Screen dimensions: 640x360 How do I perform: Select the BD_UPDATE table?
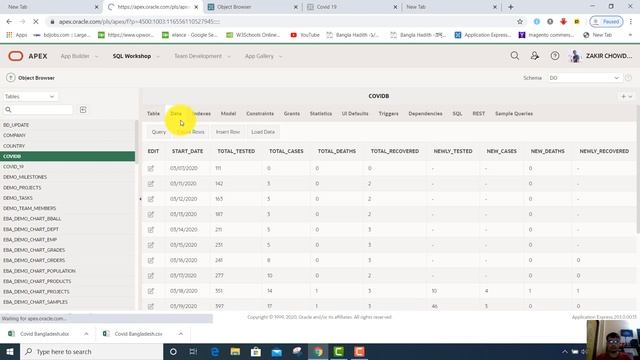click(x=67, y=125)
